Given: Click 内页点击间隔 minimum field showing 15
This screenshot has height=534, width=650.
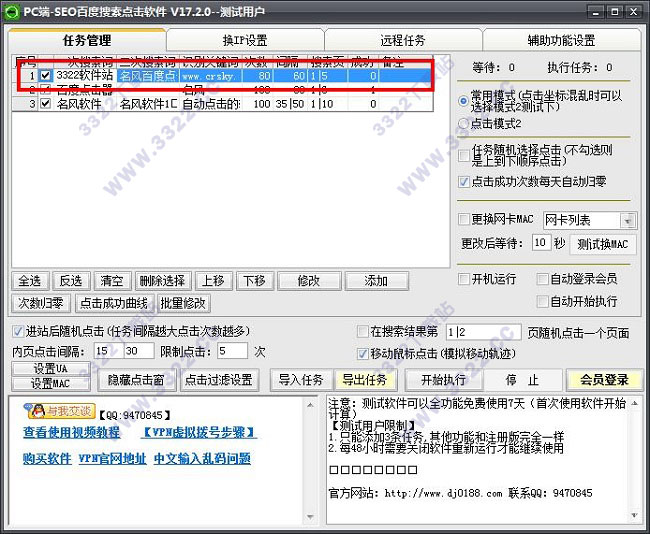Looking at the screenshot, I should point(109,351).
